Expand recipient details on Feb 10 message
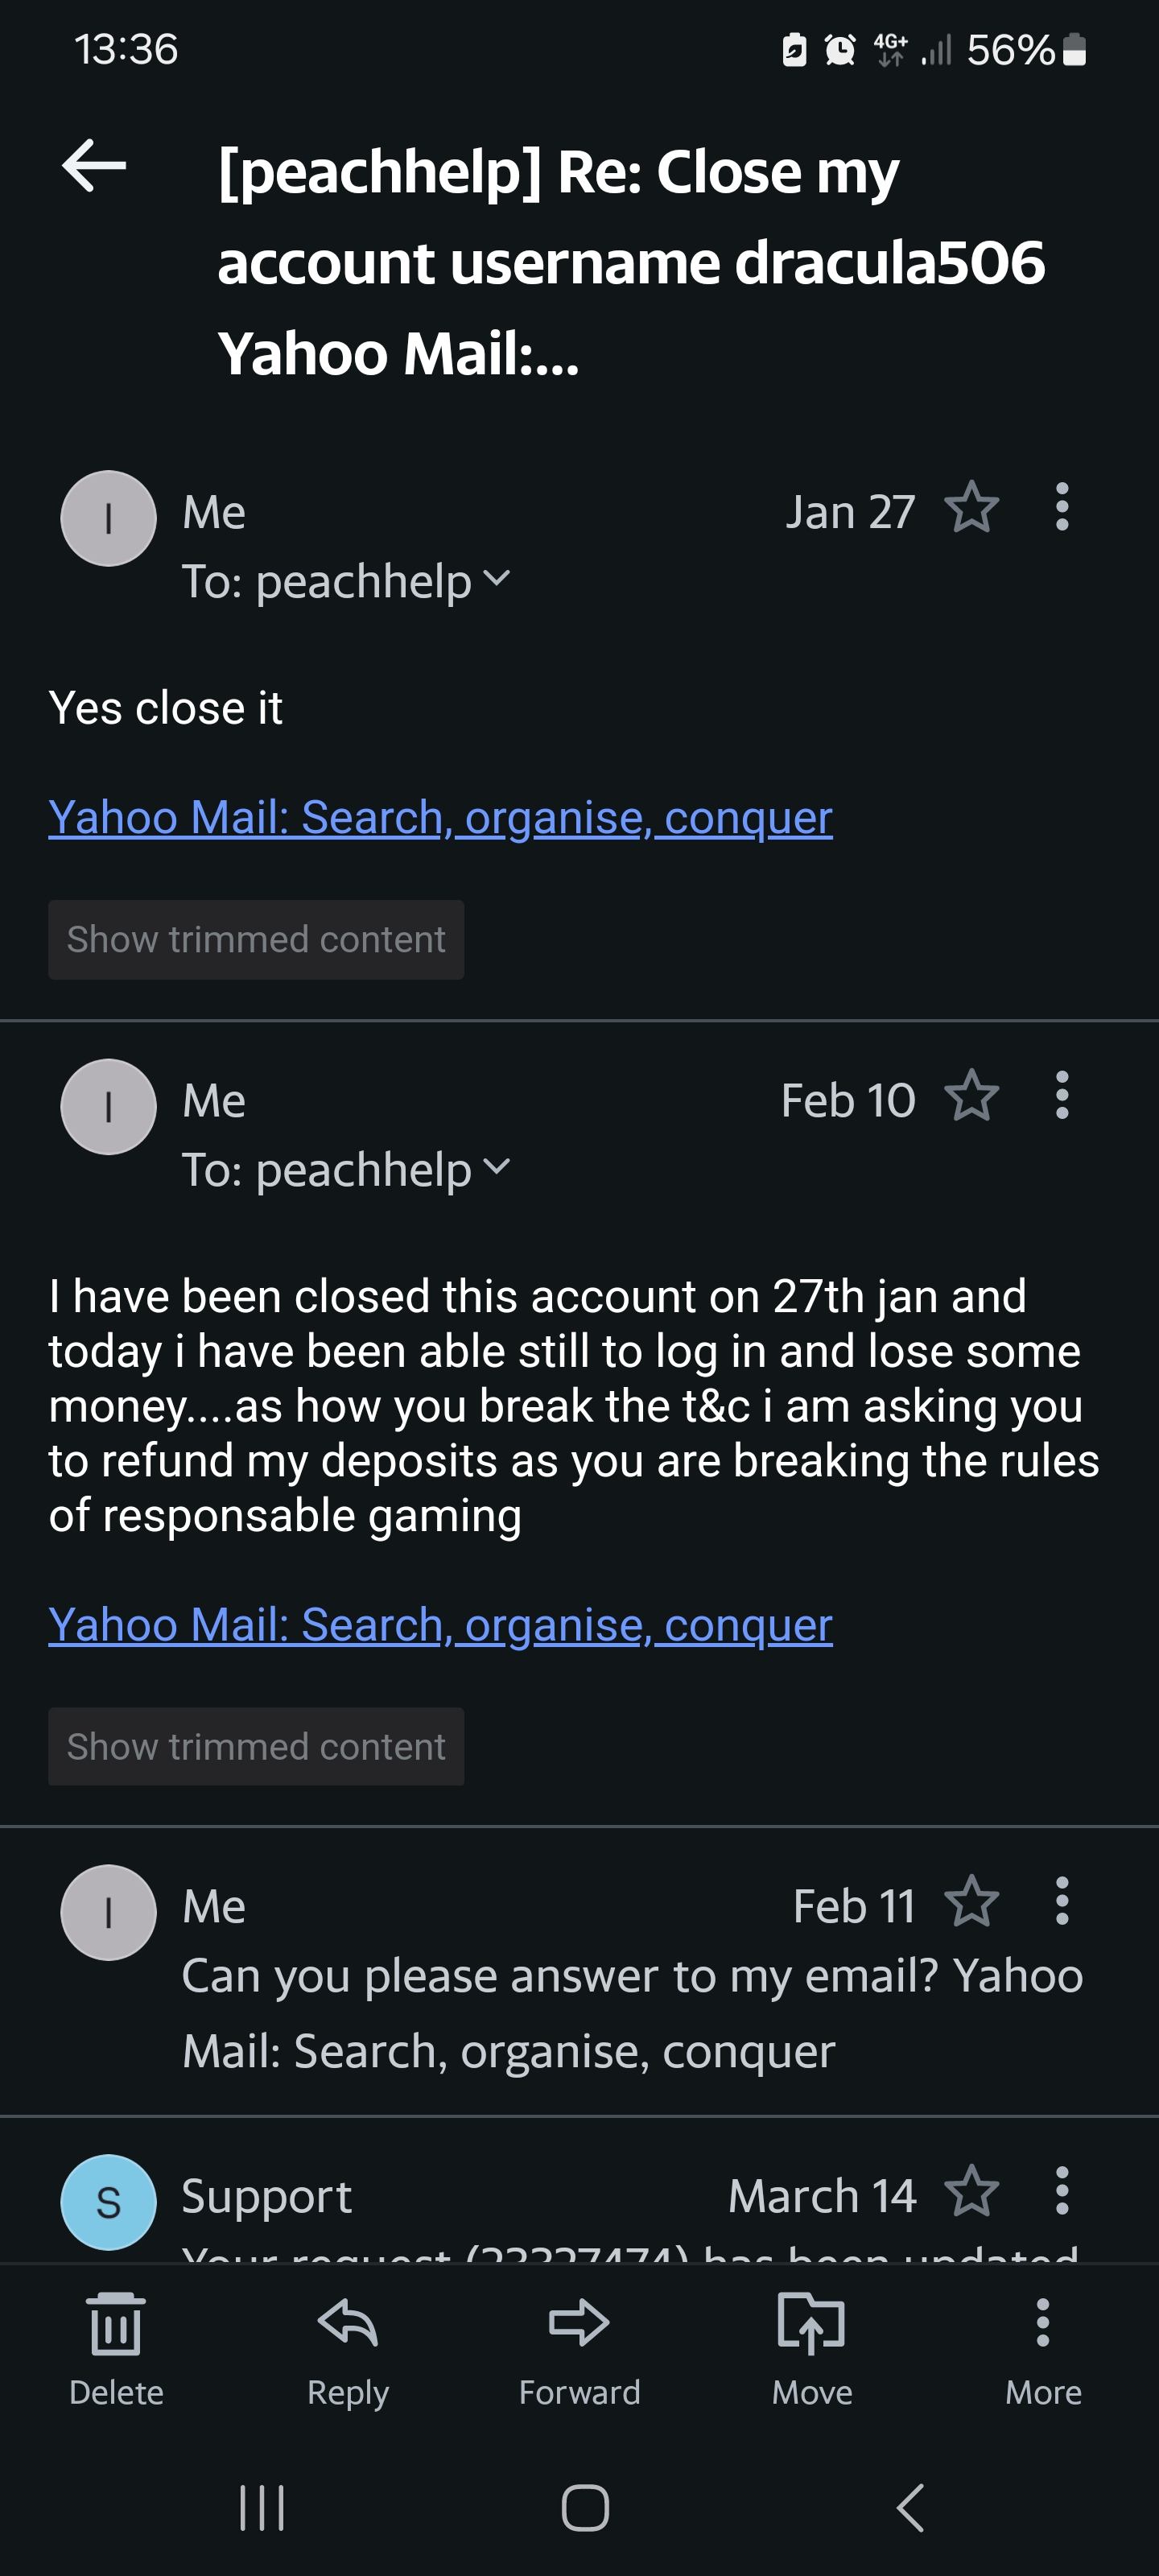 coord(496,1167)
